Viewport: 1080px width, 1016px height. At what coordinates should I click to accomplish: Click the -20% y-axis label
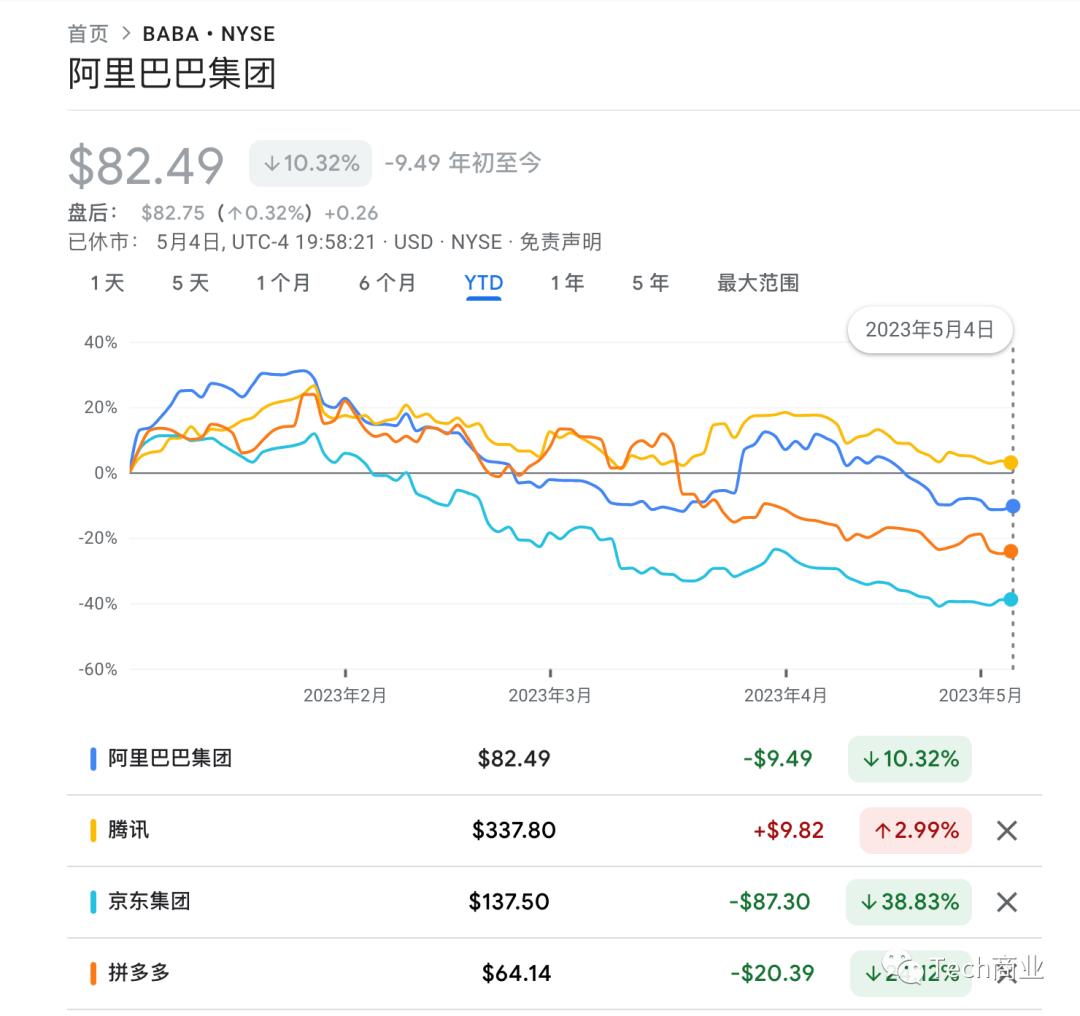tap(98, 538)
